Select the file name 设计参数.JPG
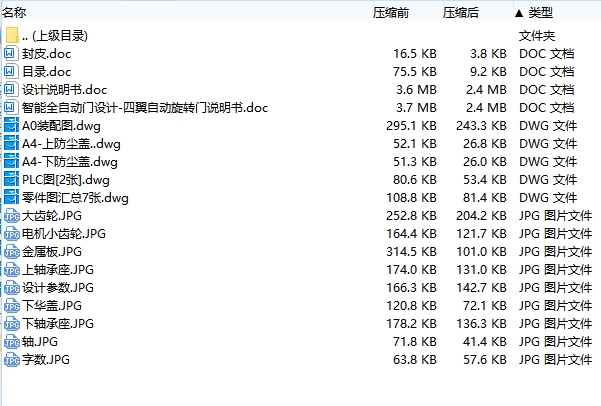This screenshot has width=601, height=406. [x=58, y=288]
